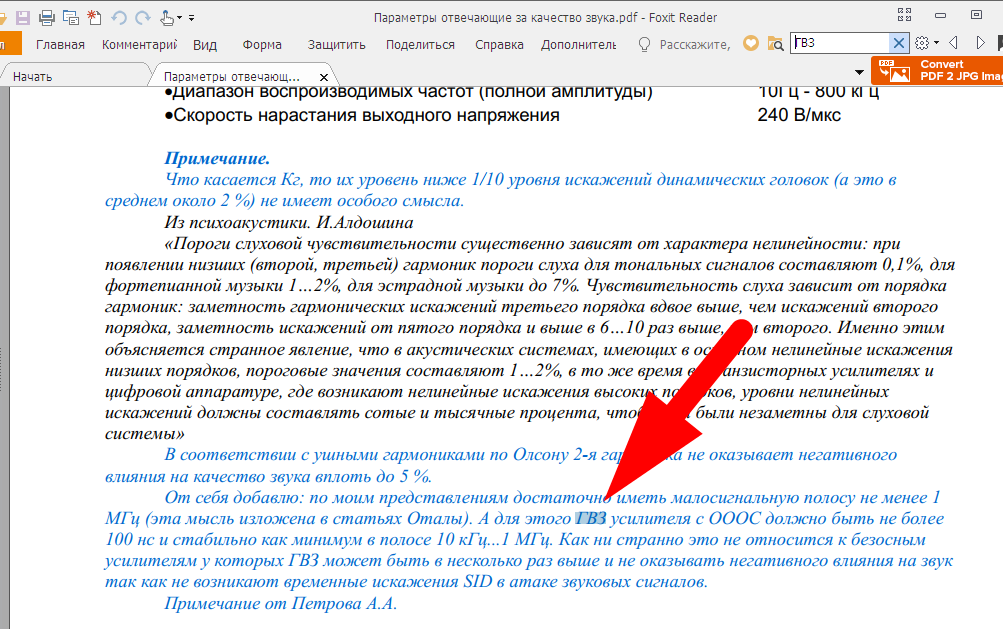
Task: Click the Create new PDF icon
Action: pyautogui.click(x=94, y=17)
